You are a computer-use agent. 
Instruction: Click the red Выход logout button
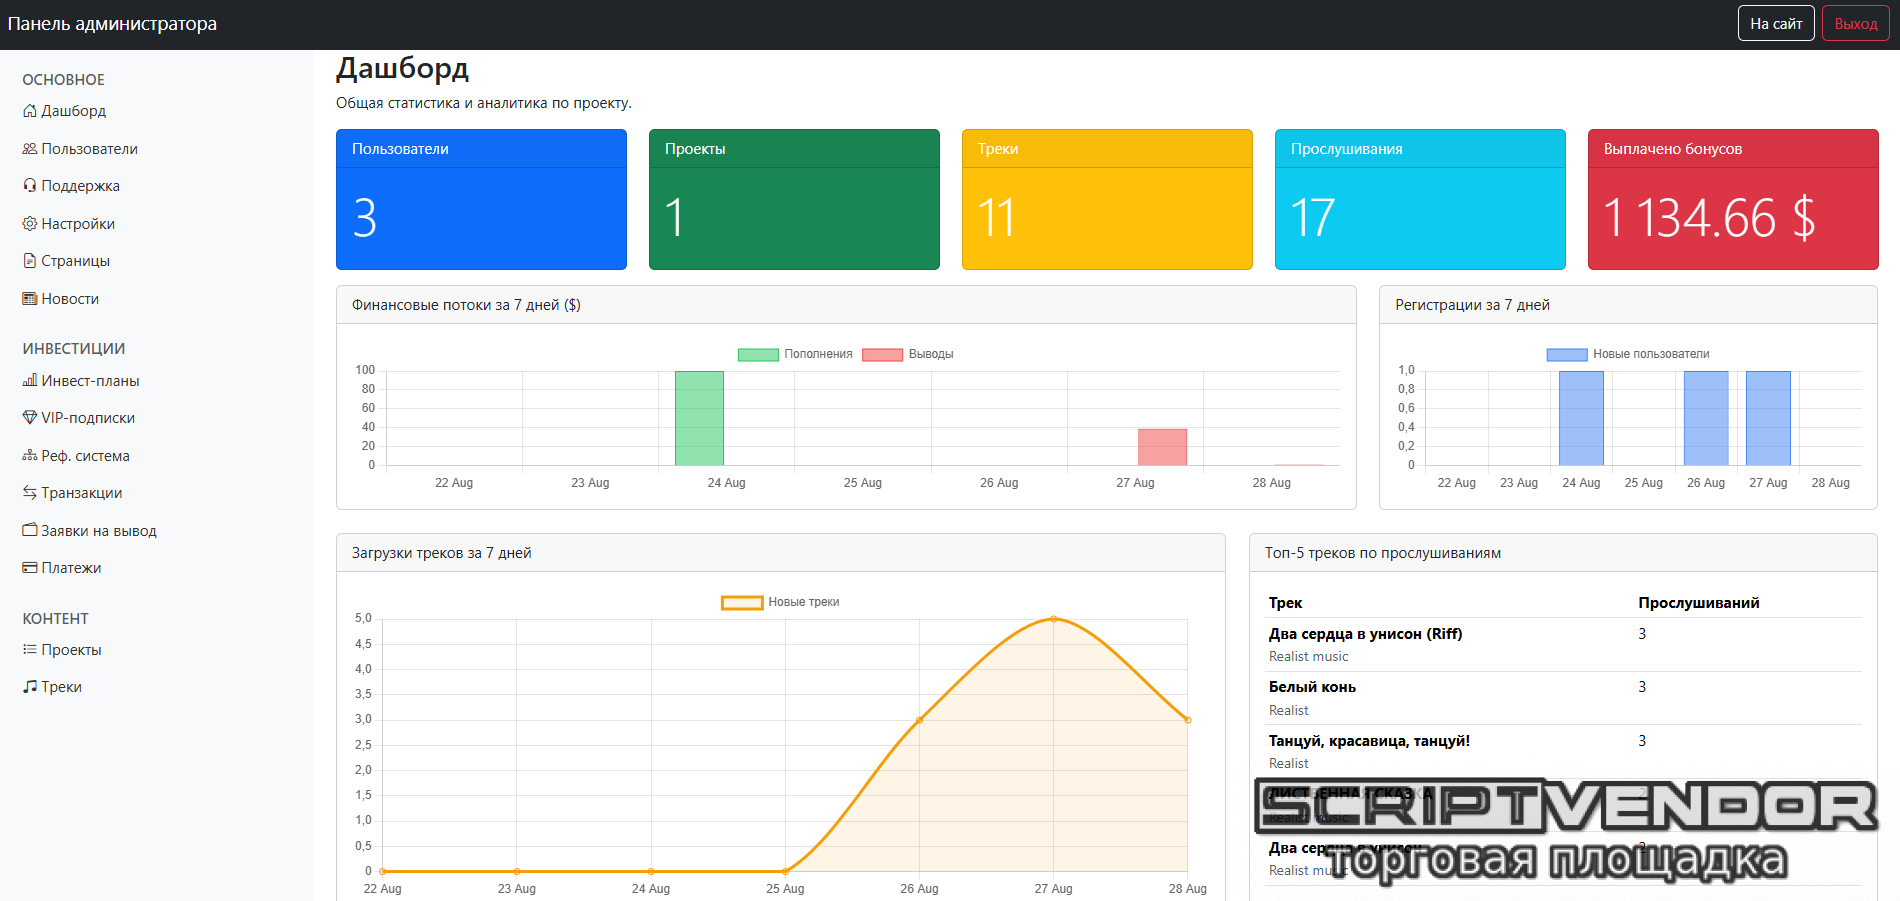click(1855, 24)
